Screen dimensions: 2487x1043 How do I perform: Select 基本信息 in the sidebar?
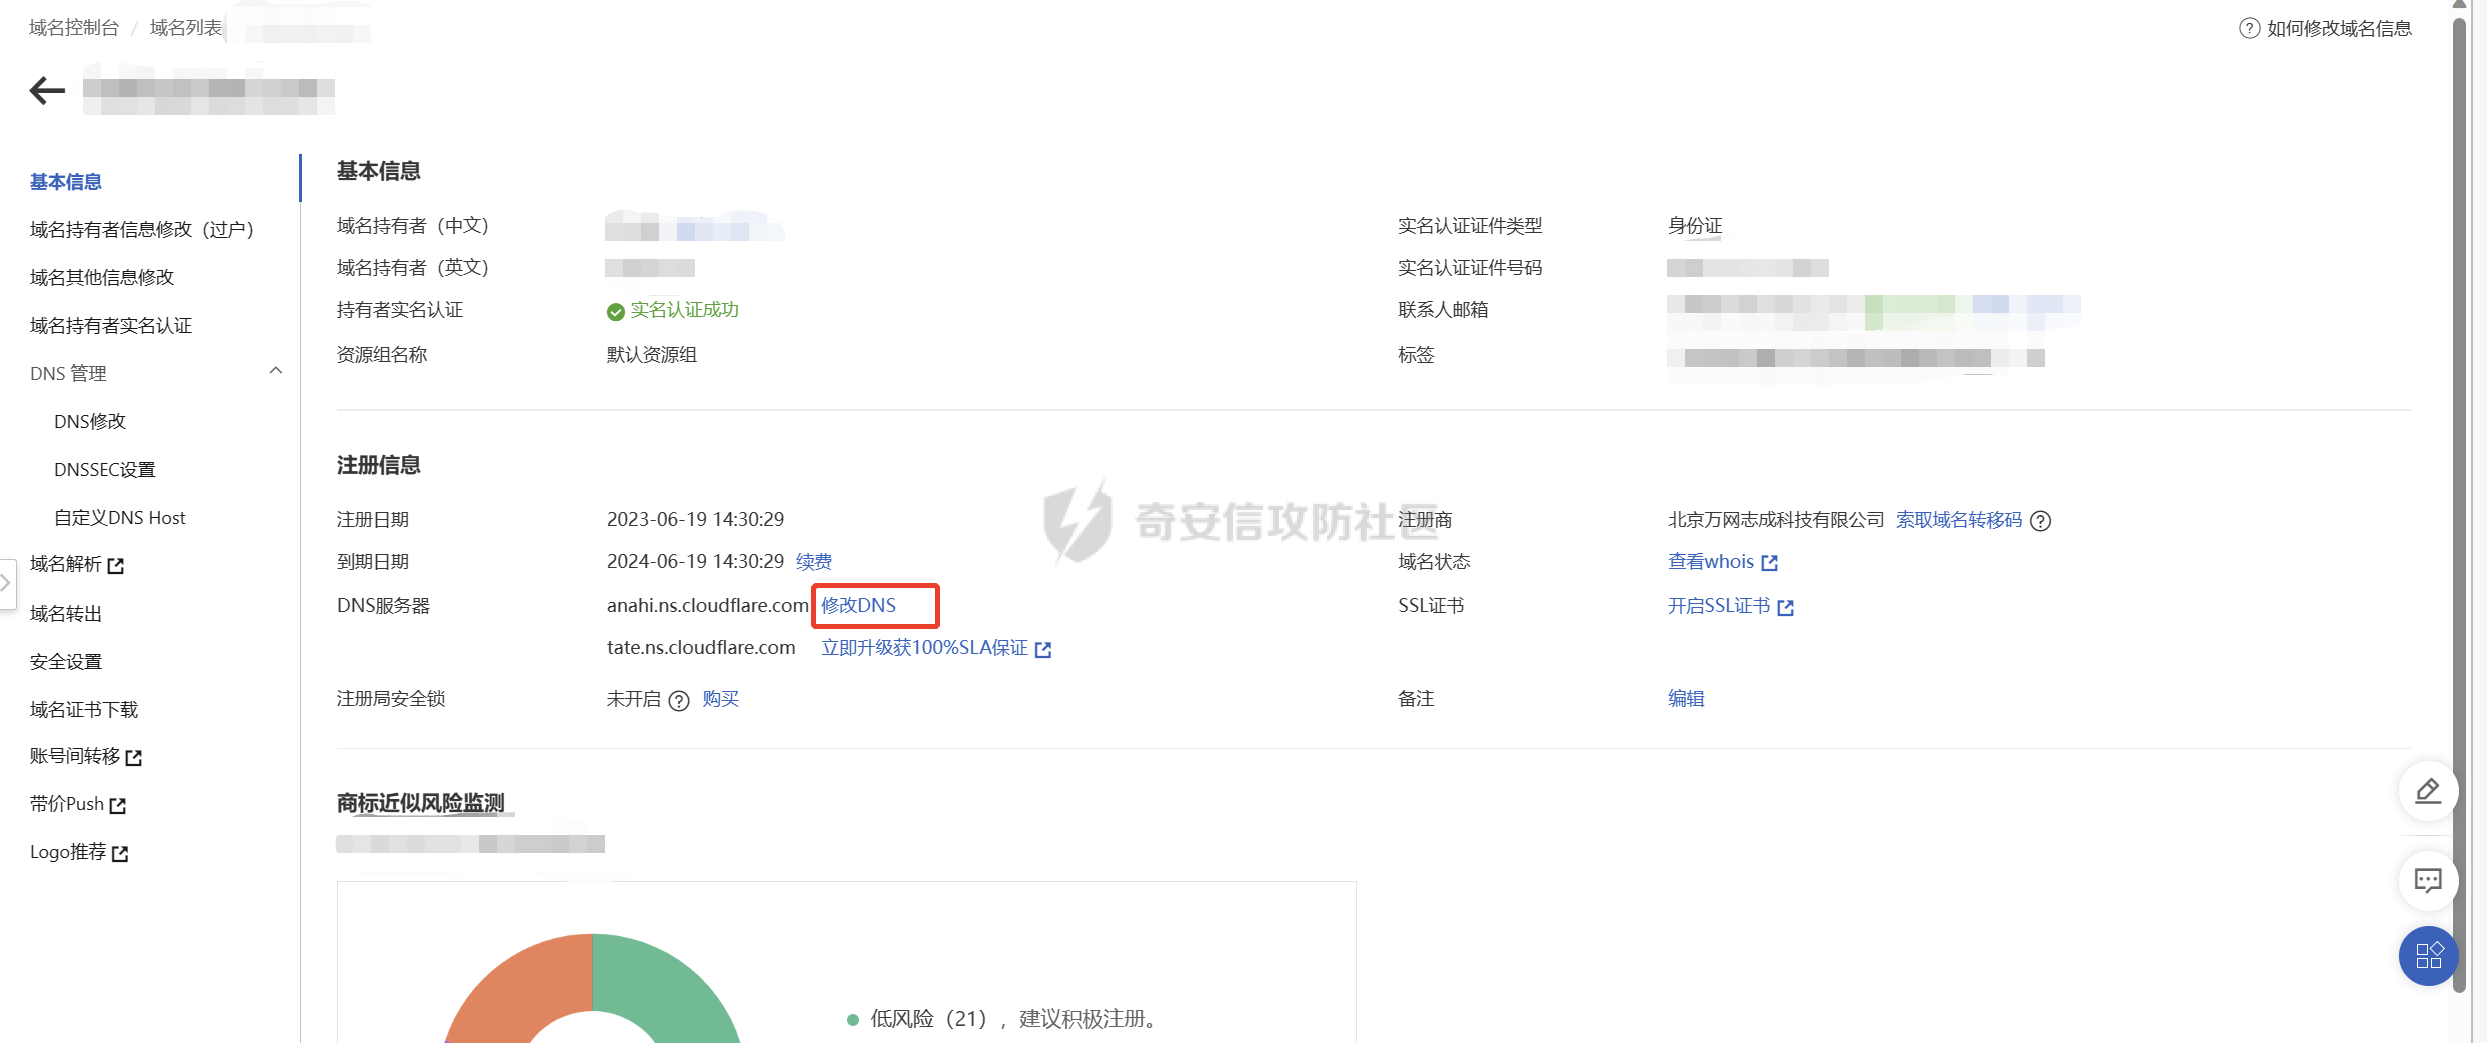coord(66,182)
